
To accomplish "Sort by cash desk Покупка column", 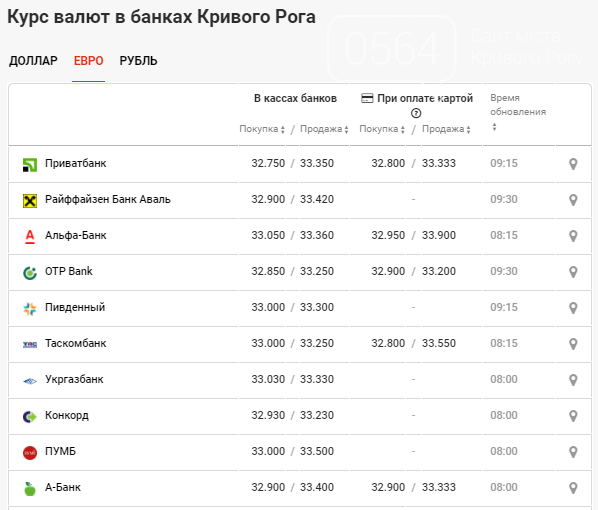I will pos(262,129).
